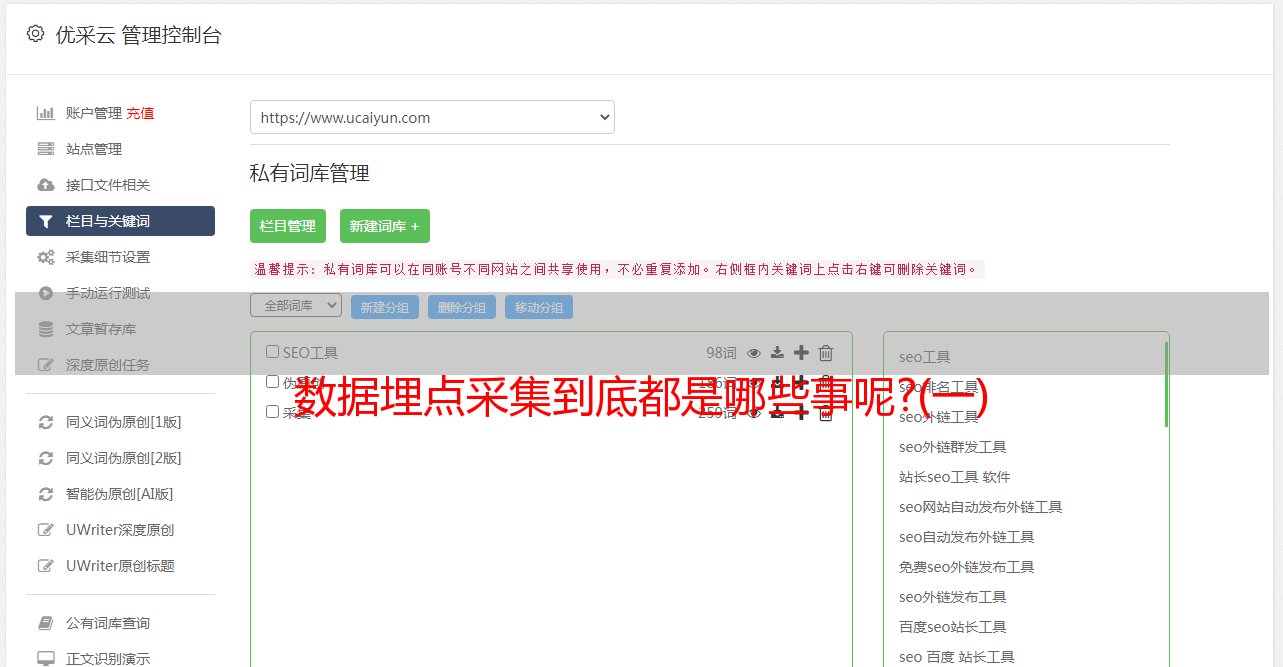
Task: Click the refresh icon for 同义词伪原创[1版]
Action: (x=46, y=422)
